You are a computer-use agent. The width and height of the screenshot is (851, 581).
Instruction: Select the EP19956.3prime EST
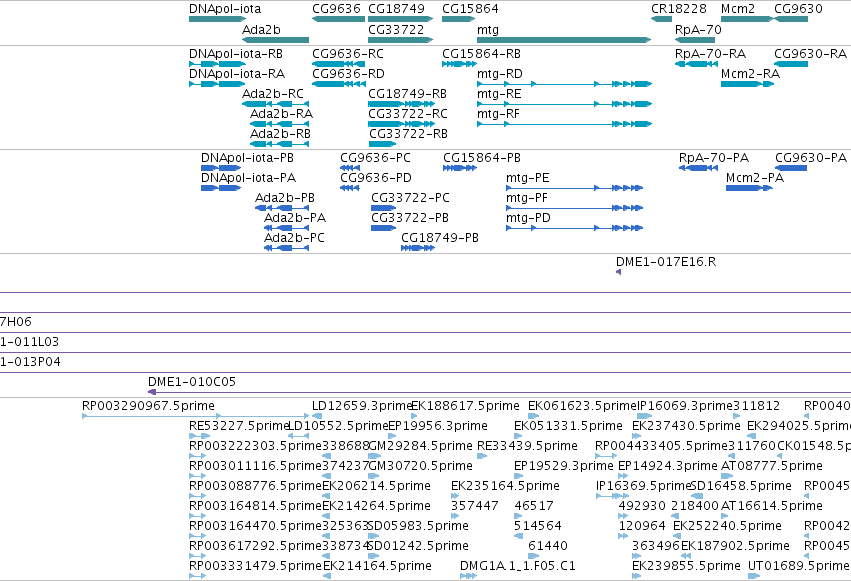[x=391, y=436]
